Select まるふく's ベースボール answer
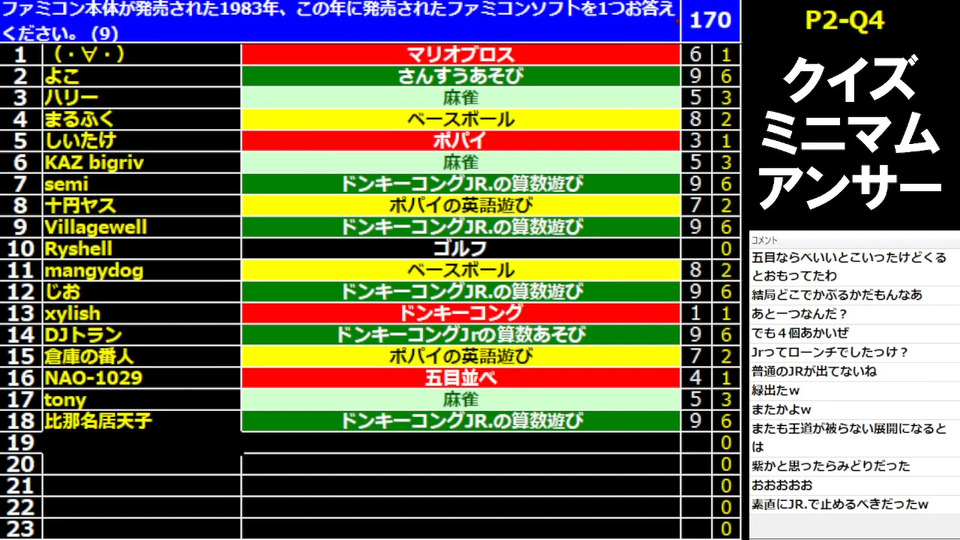The width and height of the screenshot is (960, 540). pos(460,119)
